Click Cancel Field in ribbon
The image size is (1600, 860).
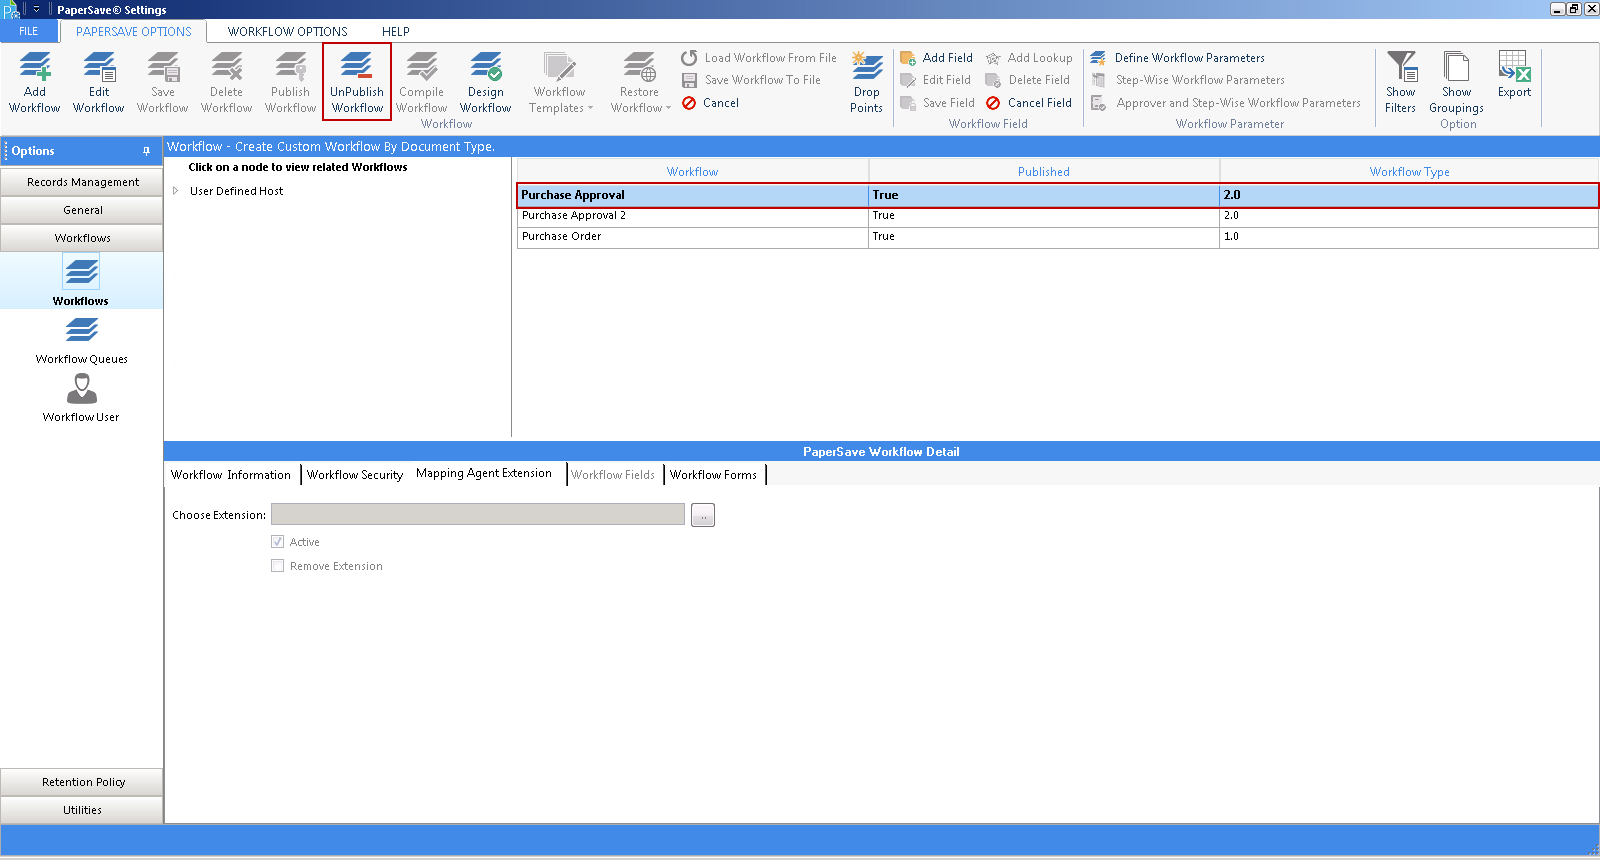pos(1028,103)
